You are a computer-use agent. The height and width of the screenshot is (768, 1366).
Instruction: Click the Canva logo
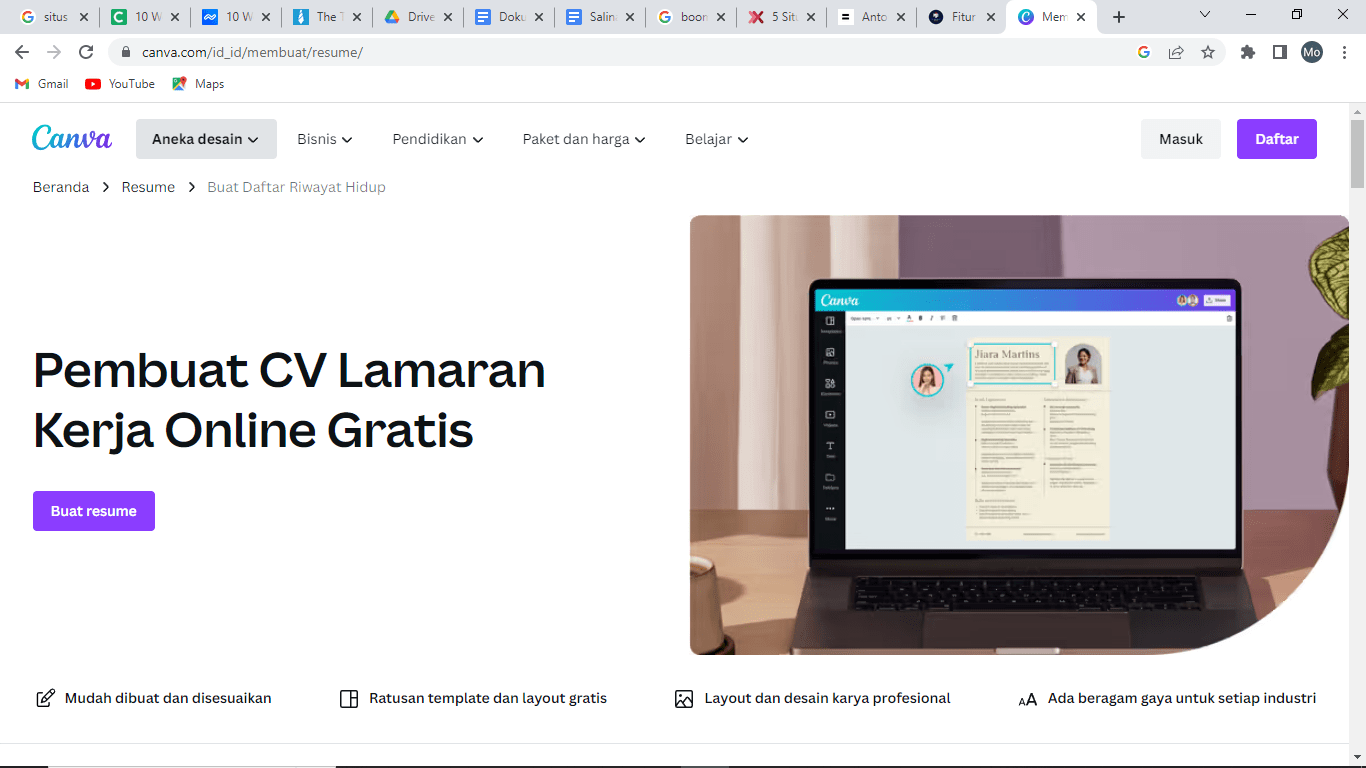click(x=71, y=139)
